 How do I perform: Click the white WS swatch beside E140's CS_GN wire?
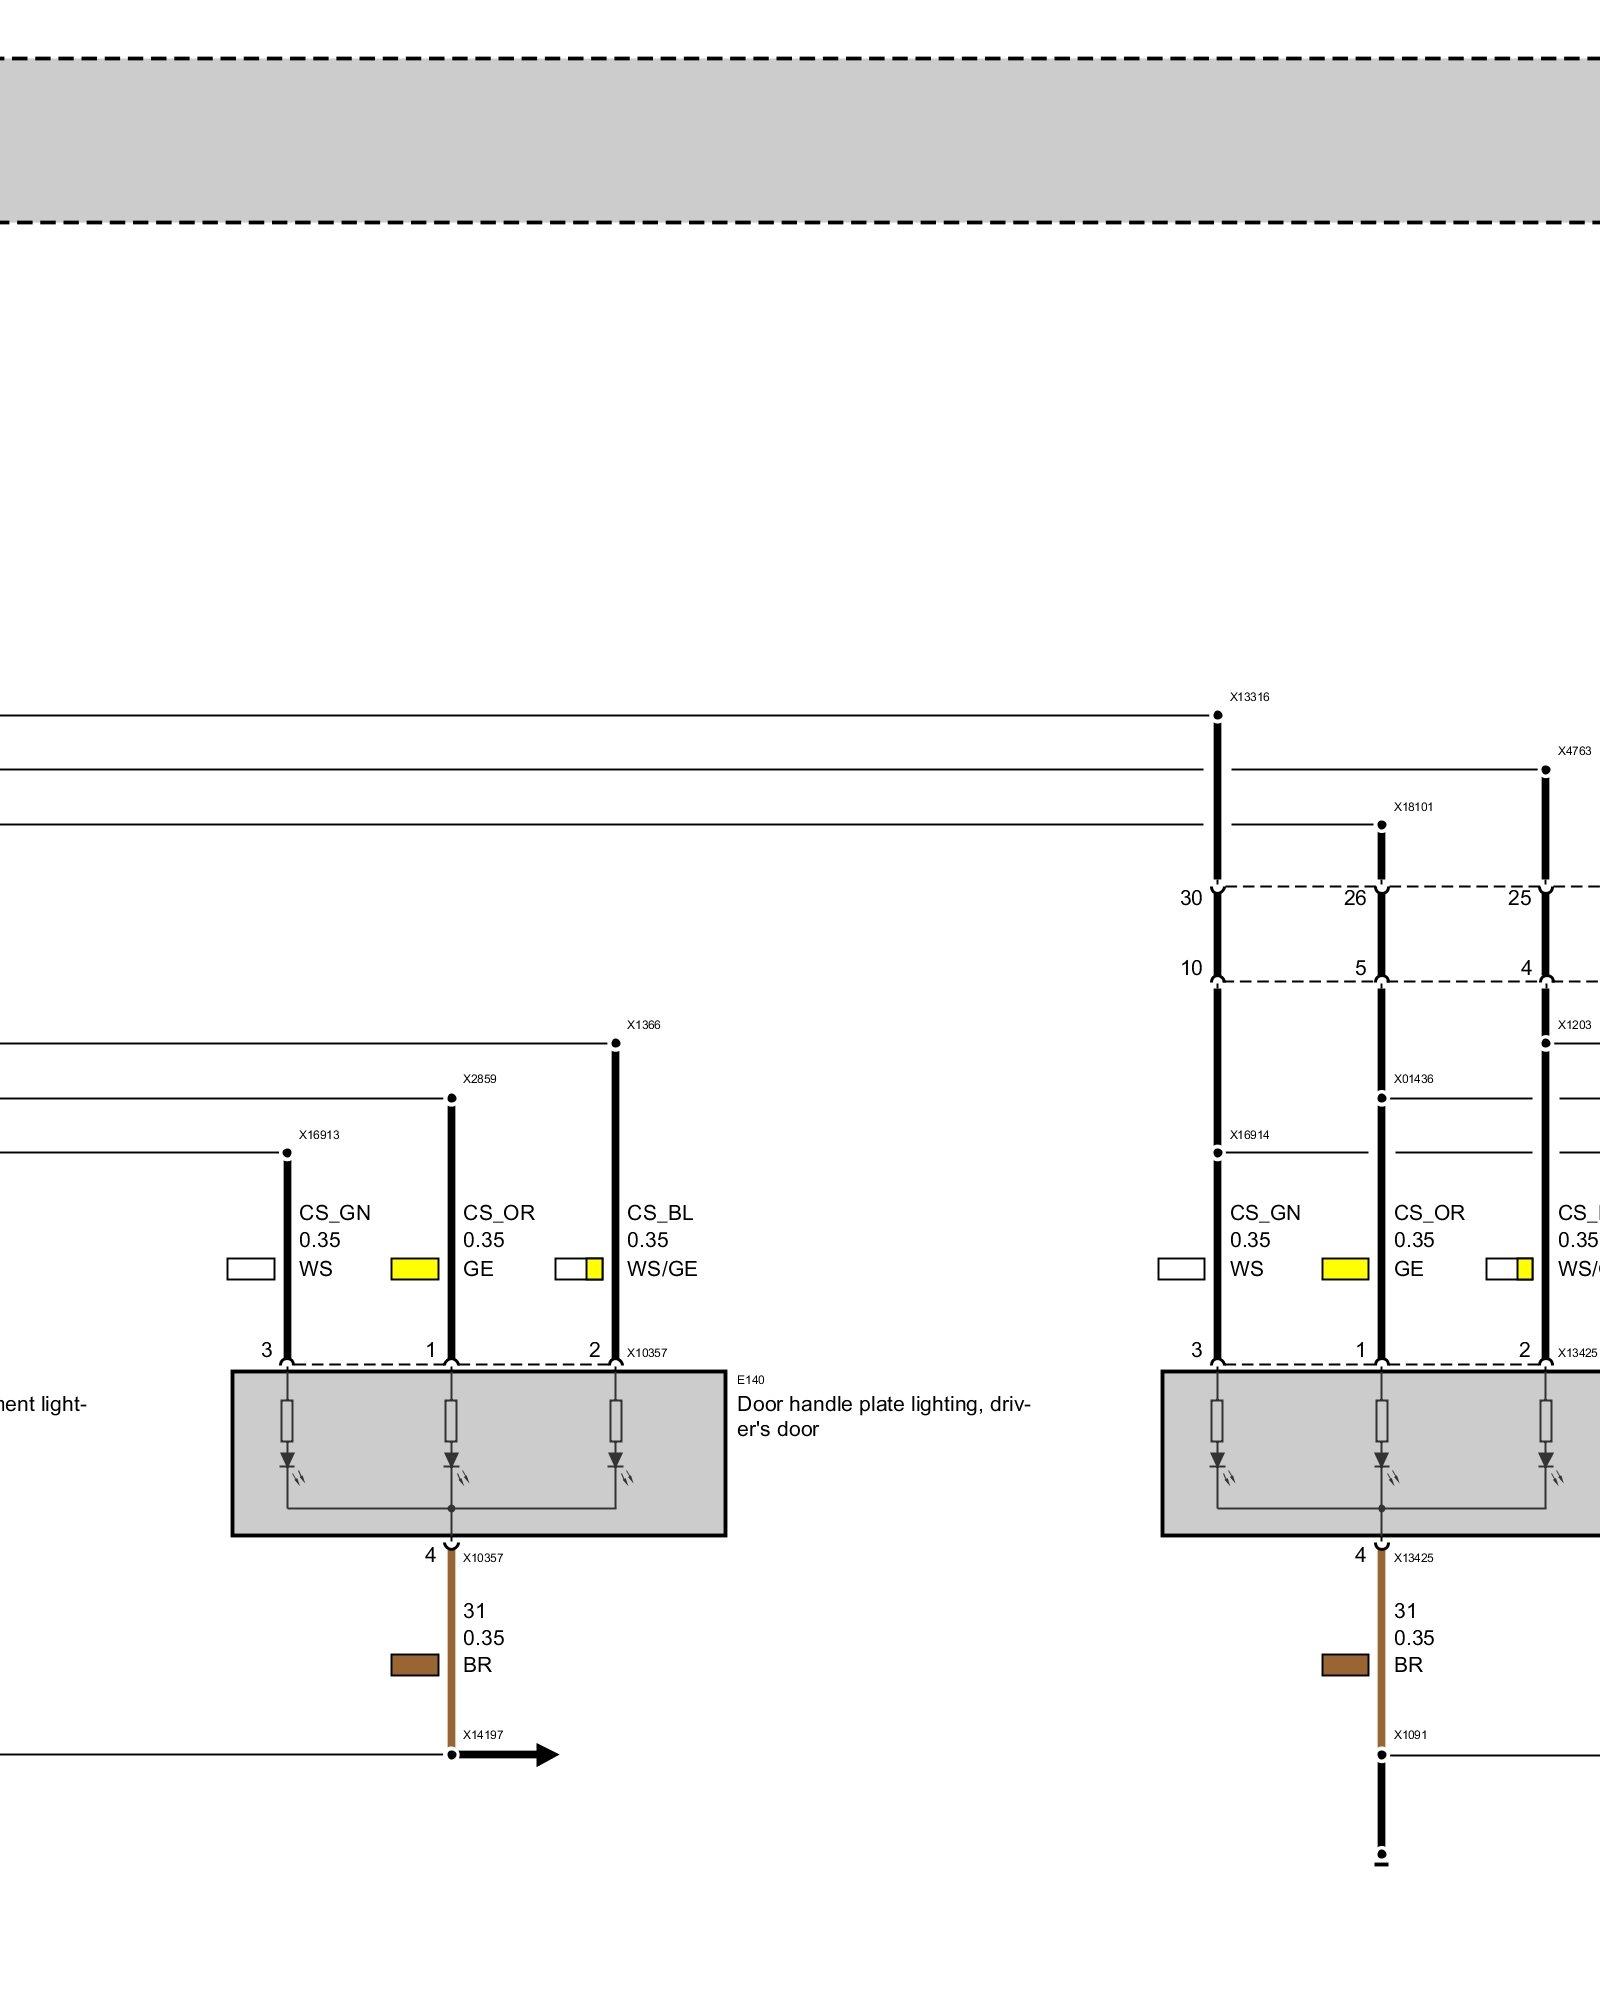[x=251, y=1269]
